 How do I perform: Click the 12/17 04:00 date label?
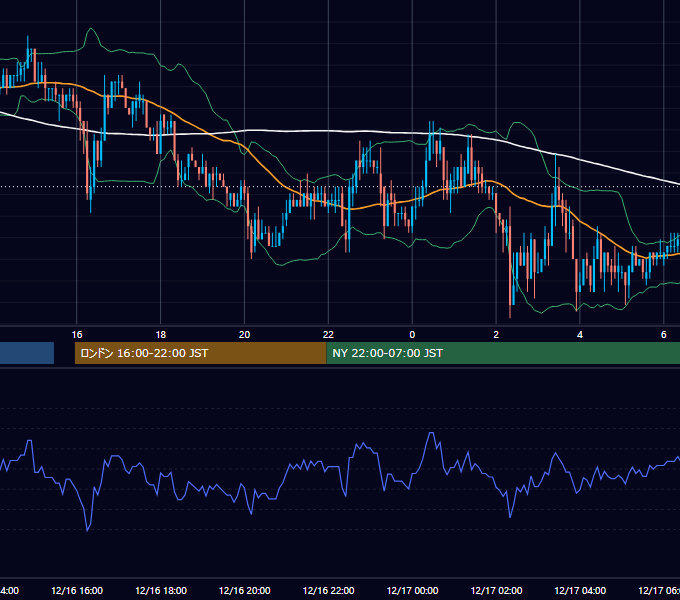click(x=580, y=590)
